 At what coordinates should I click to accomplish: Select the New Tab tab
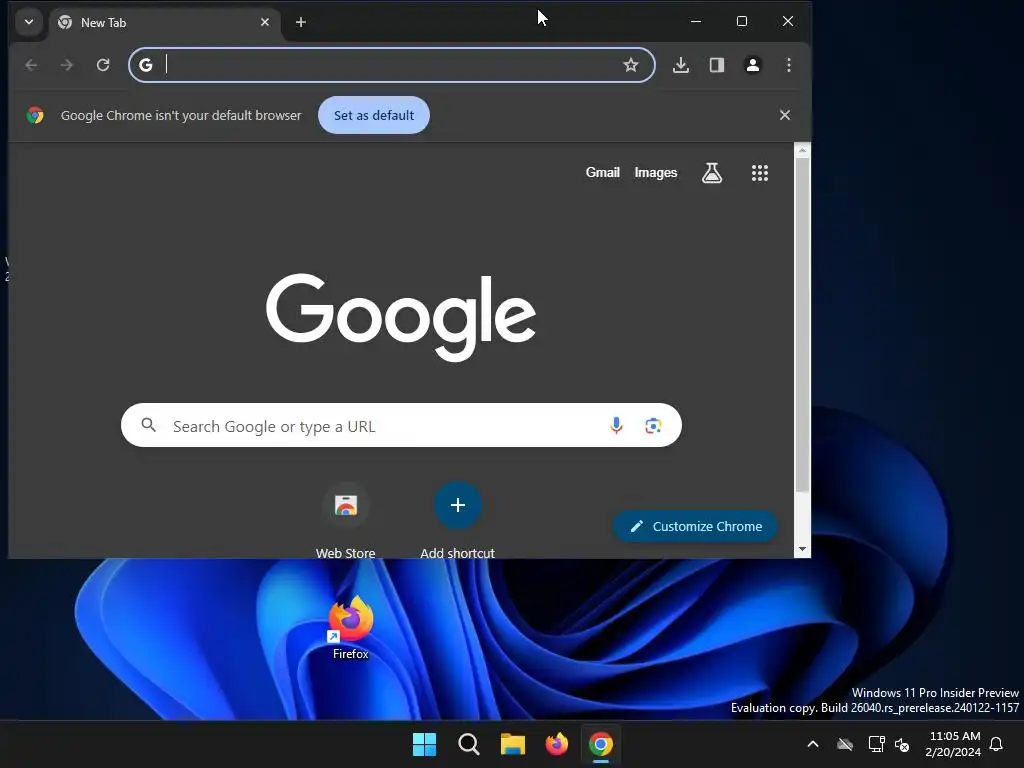coord(165,22)
